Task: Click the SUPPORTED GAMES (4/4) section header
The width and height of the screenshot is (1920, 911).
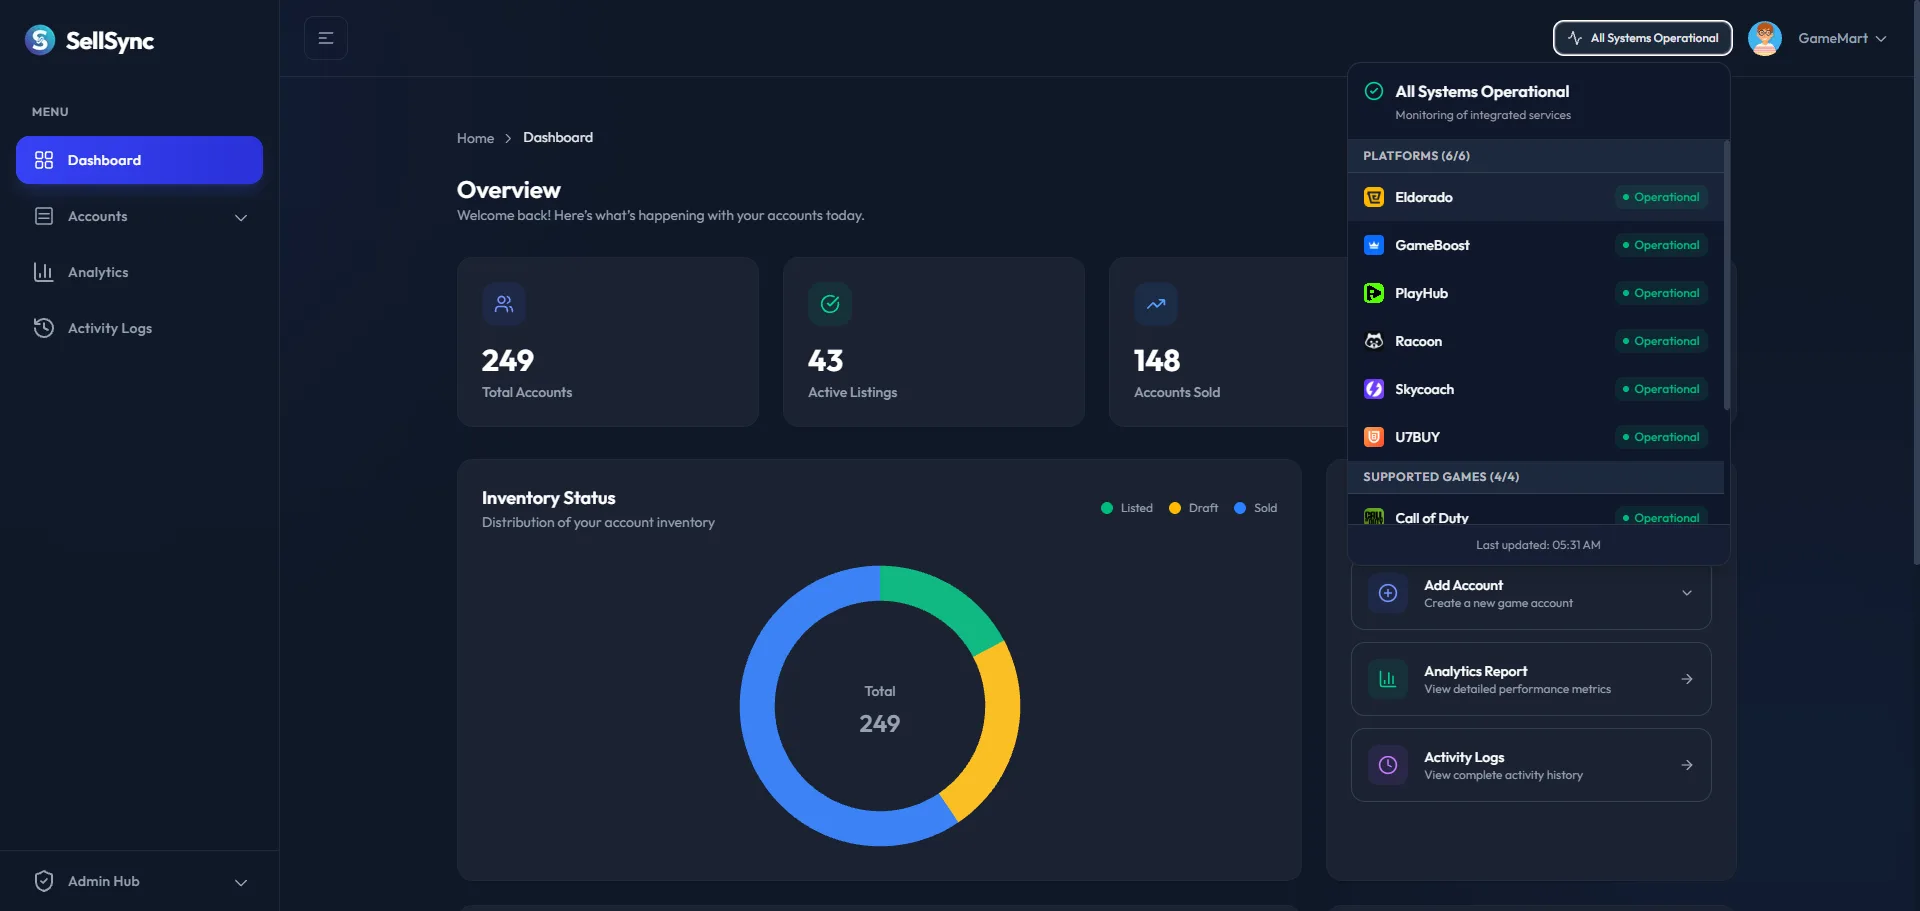Action: click(1536, 477)
